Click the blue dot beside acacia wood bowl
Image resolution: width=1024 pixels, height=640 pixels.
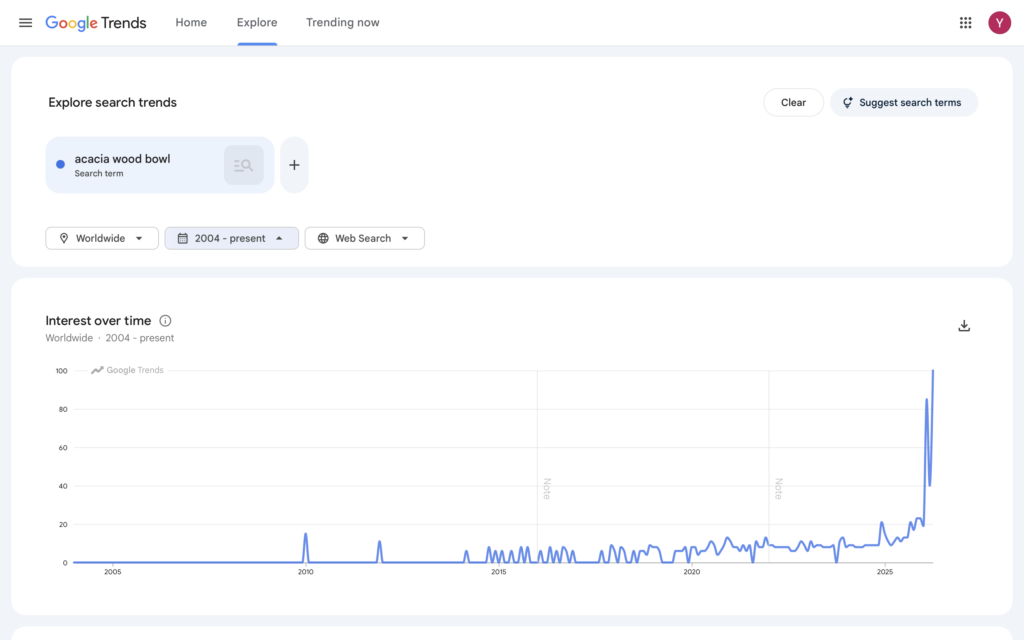tap(61, 165)
